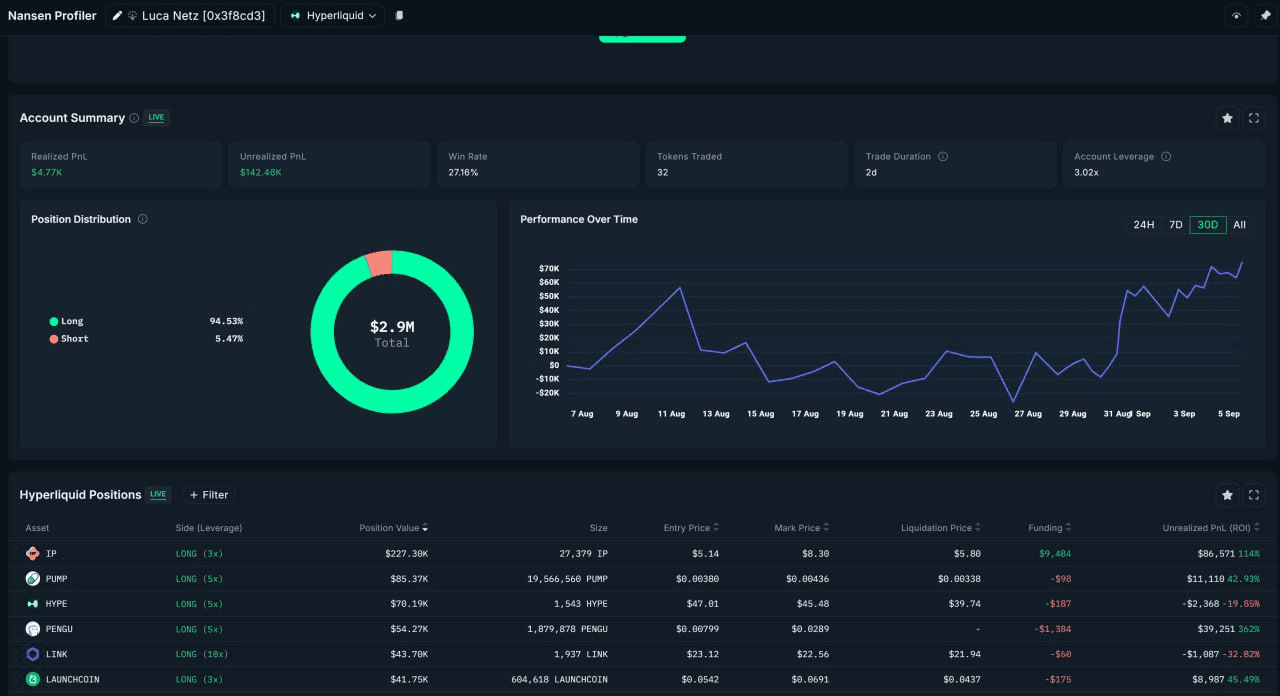Pin the profile with the pin icon

click(1265, 16)
